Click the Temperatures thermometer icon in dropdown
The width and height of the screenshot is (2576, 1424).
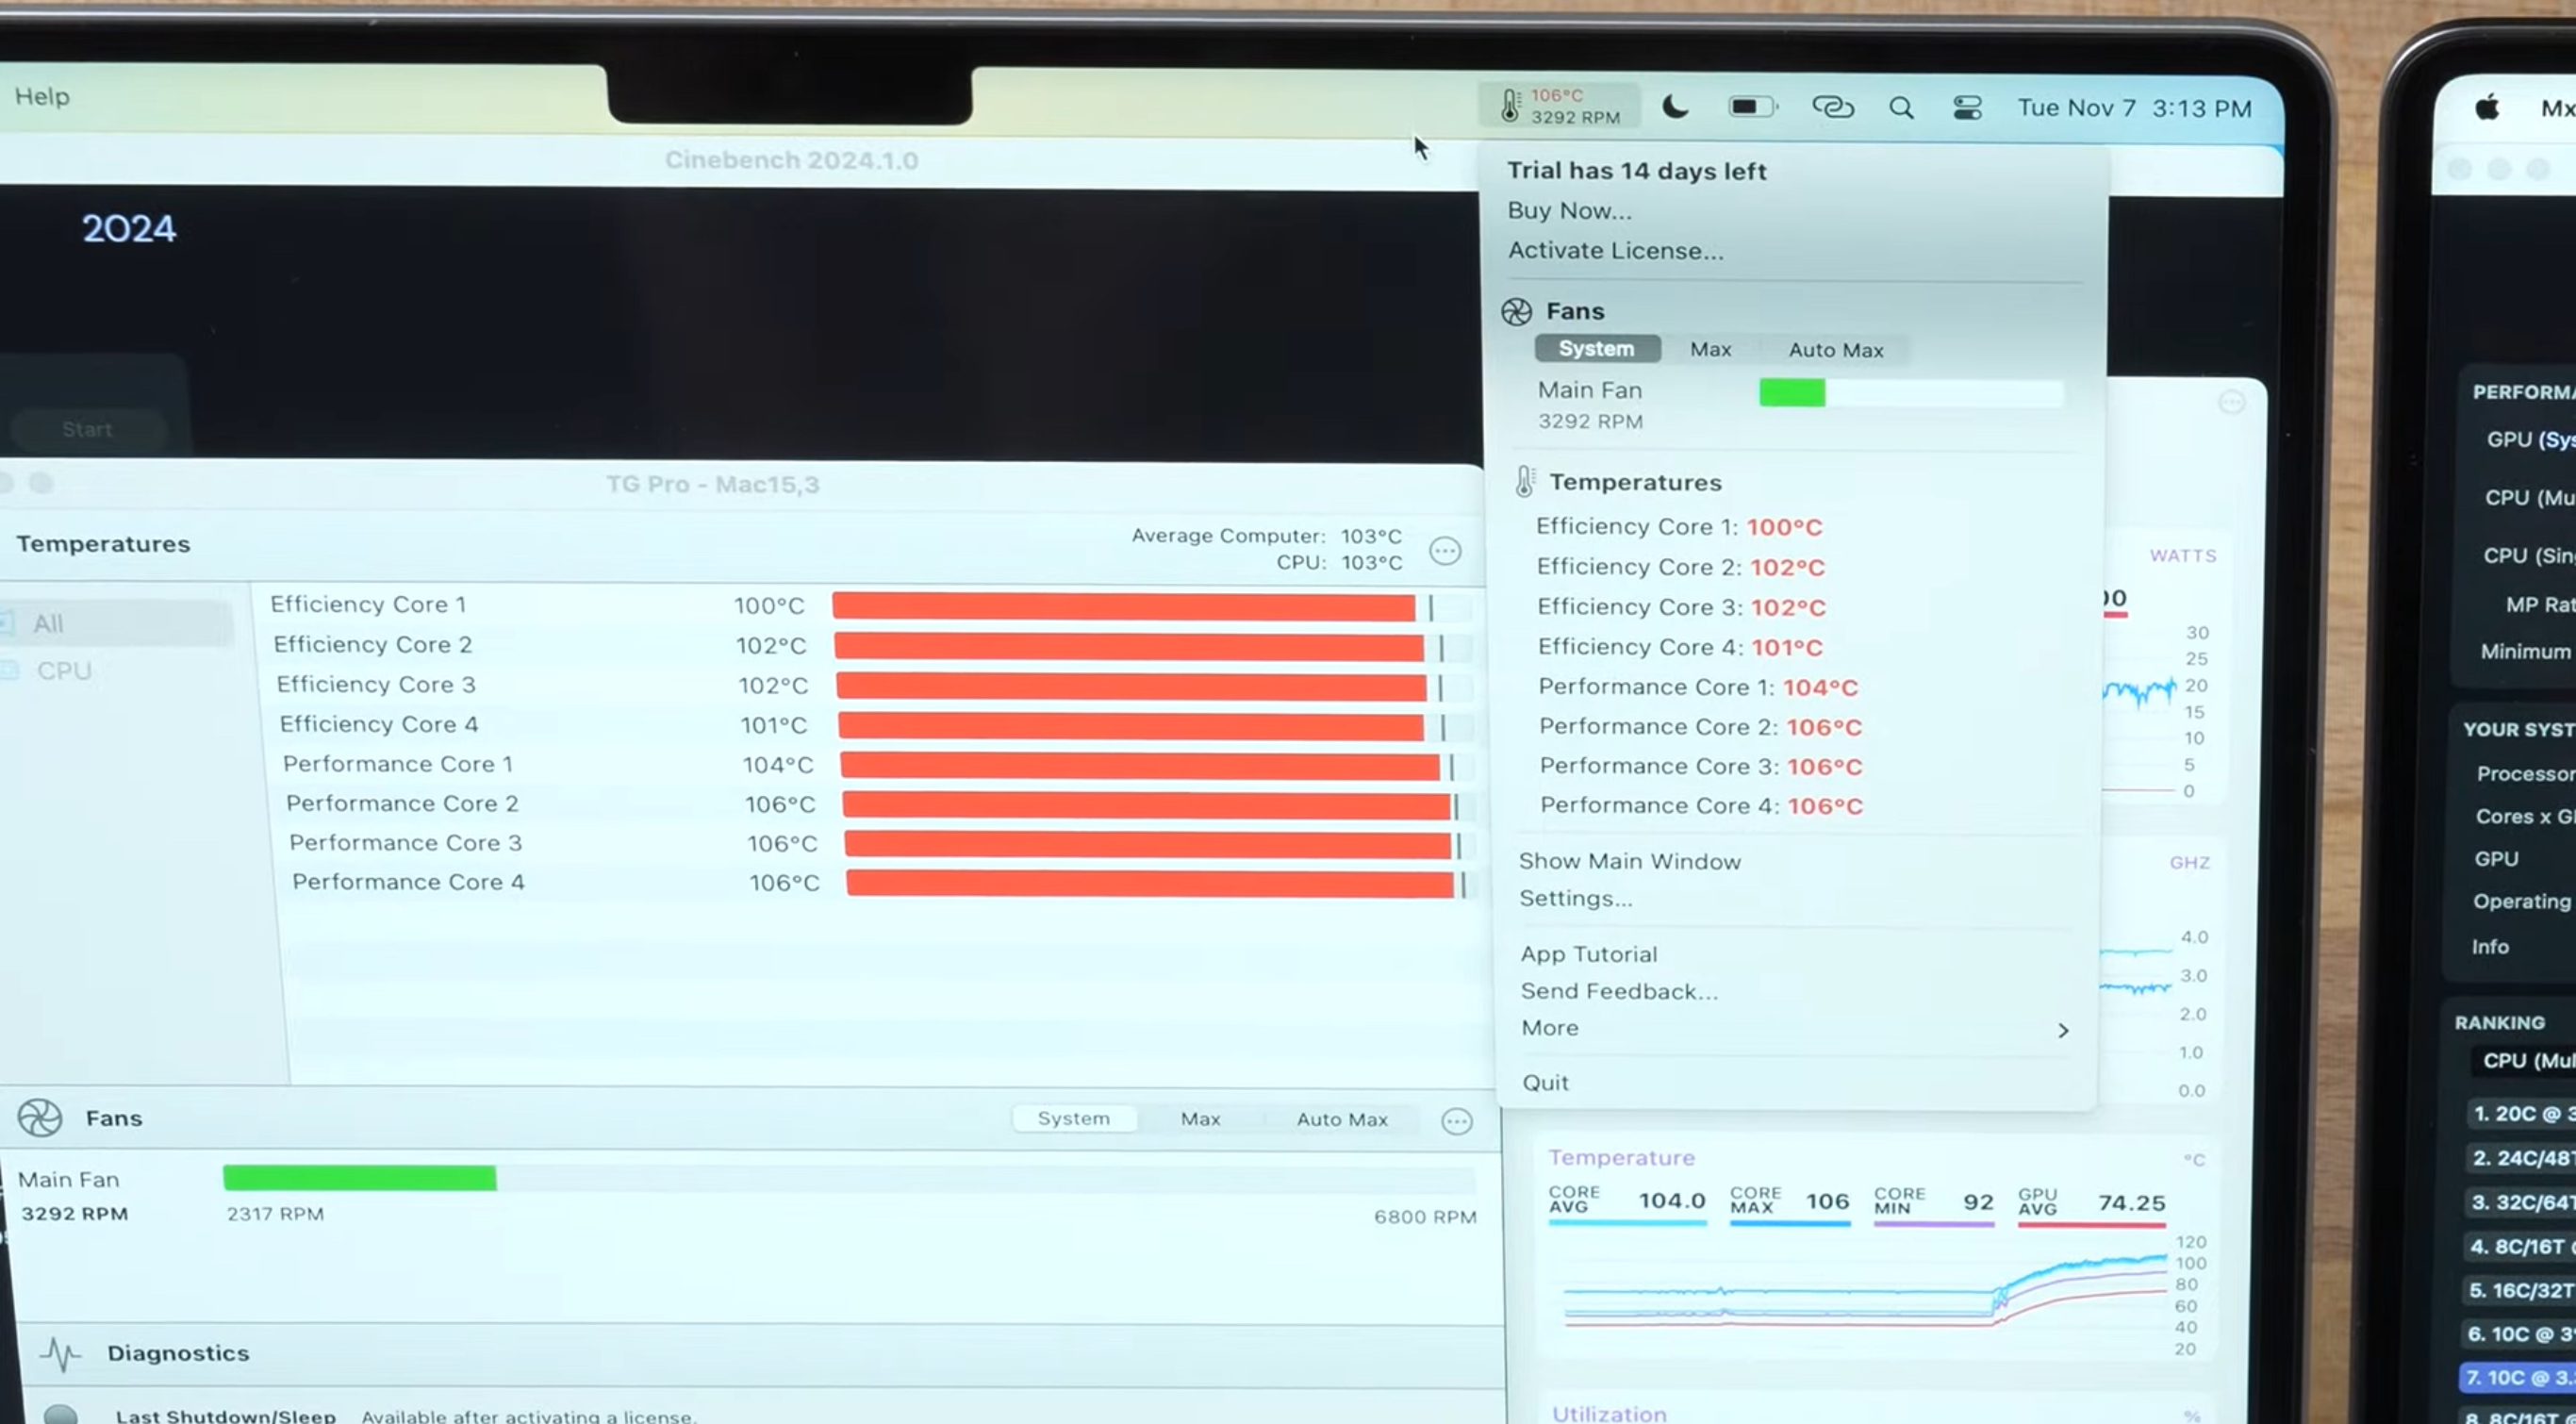[1524, 482]
